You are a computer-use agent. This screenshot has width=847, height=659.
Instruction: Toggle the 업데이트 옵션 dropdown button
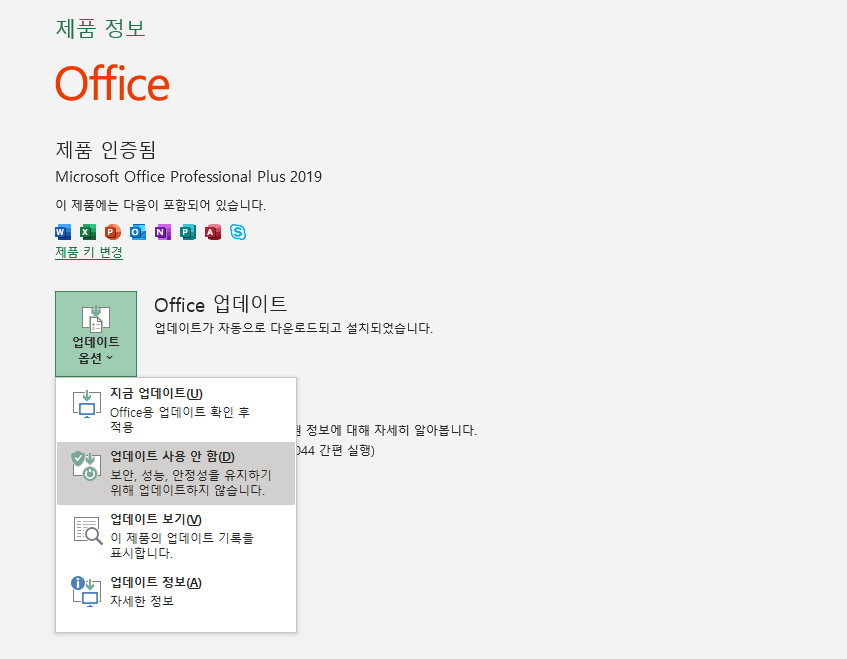pyautogui.click(x=96, y=334)
